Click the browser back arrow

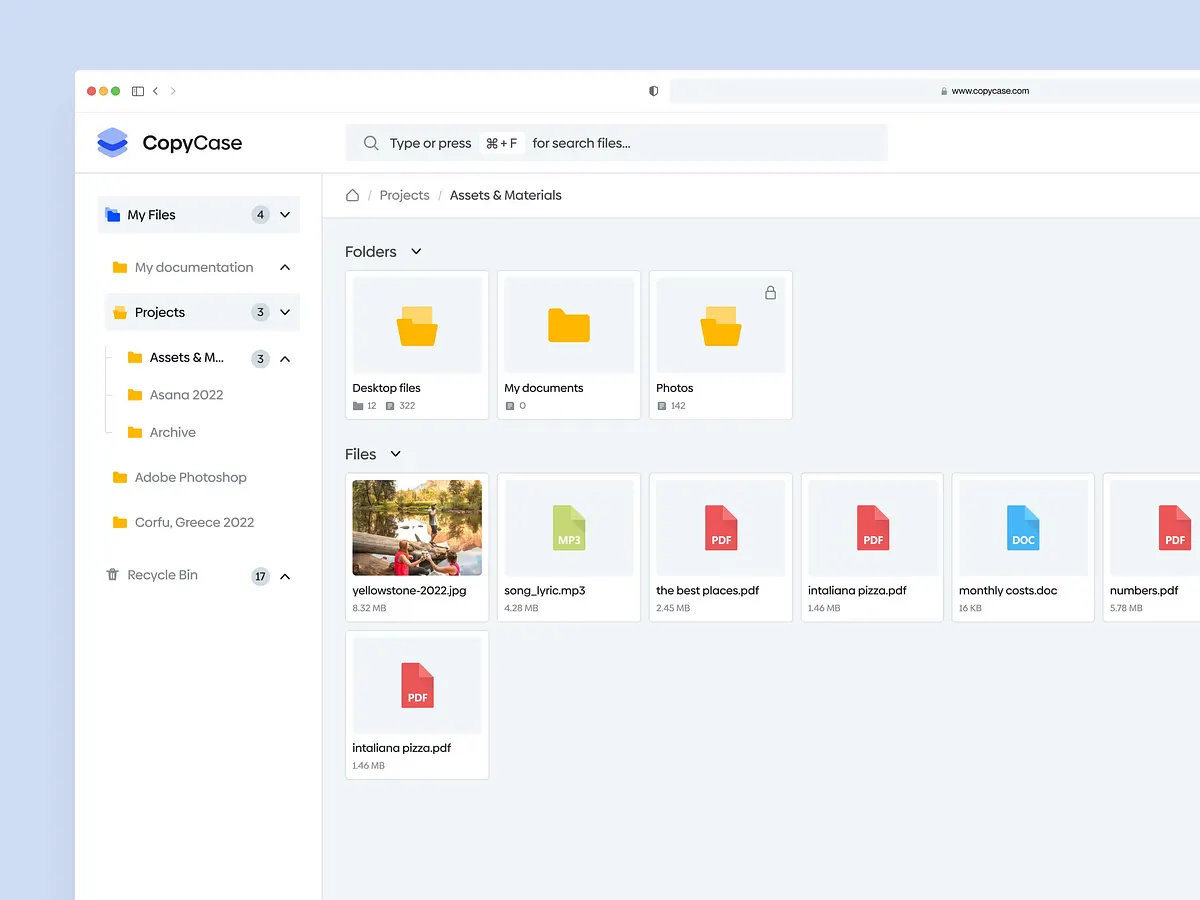[x=156, y=91]
